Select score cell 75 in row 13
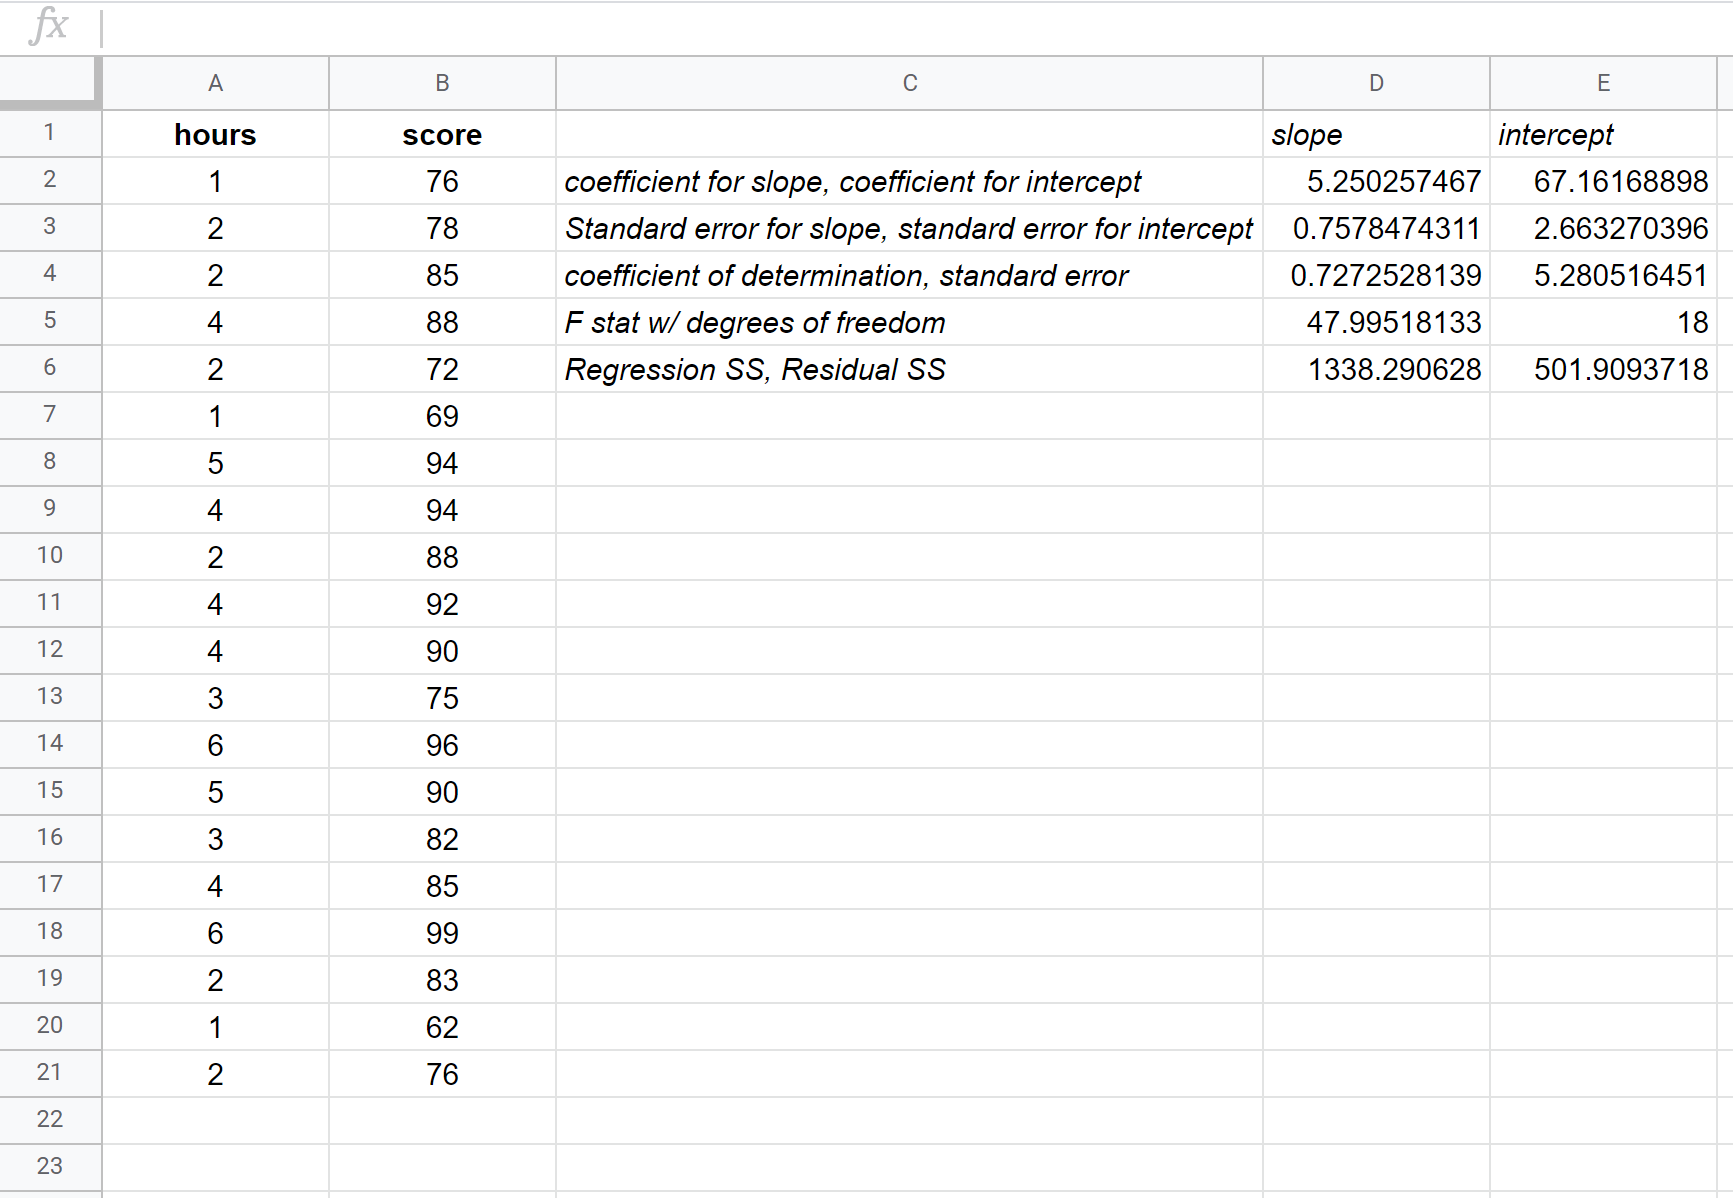The height and width of the screenshot is (1198, 1733). coord(442,698)
